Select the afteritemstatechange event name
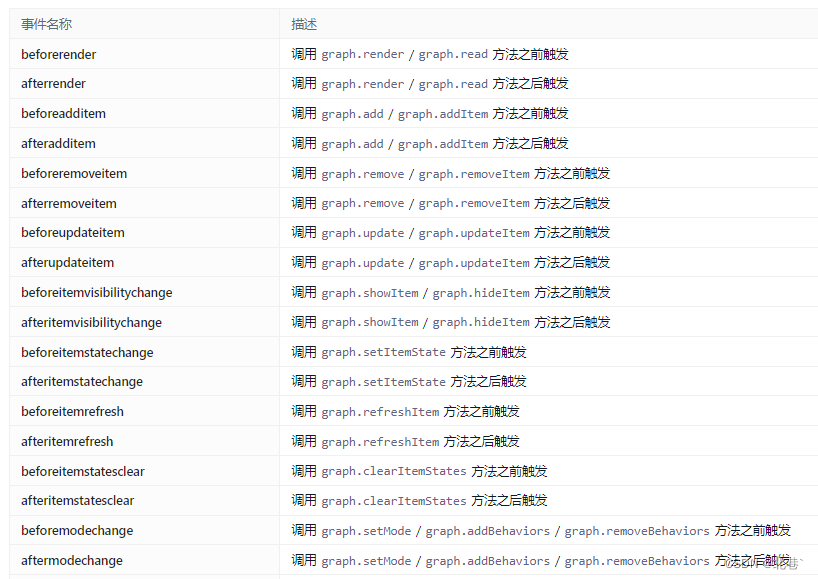 coord(82,381)
